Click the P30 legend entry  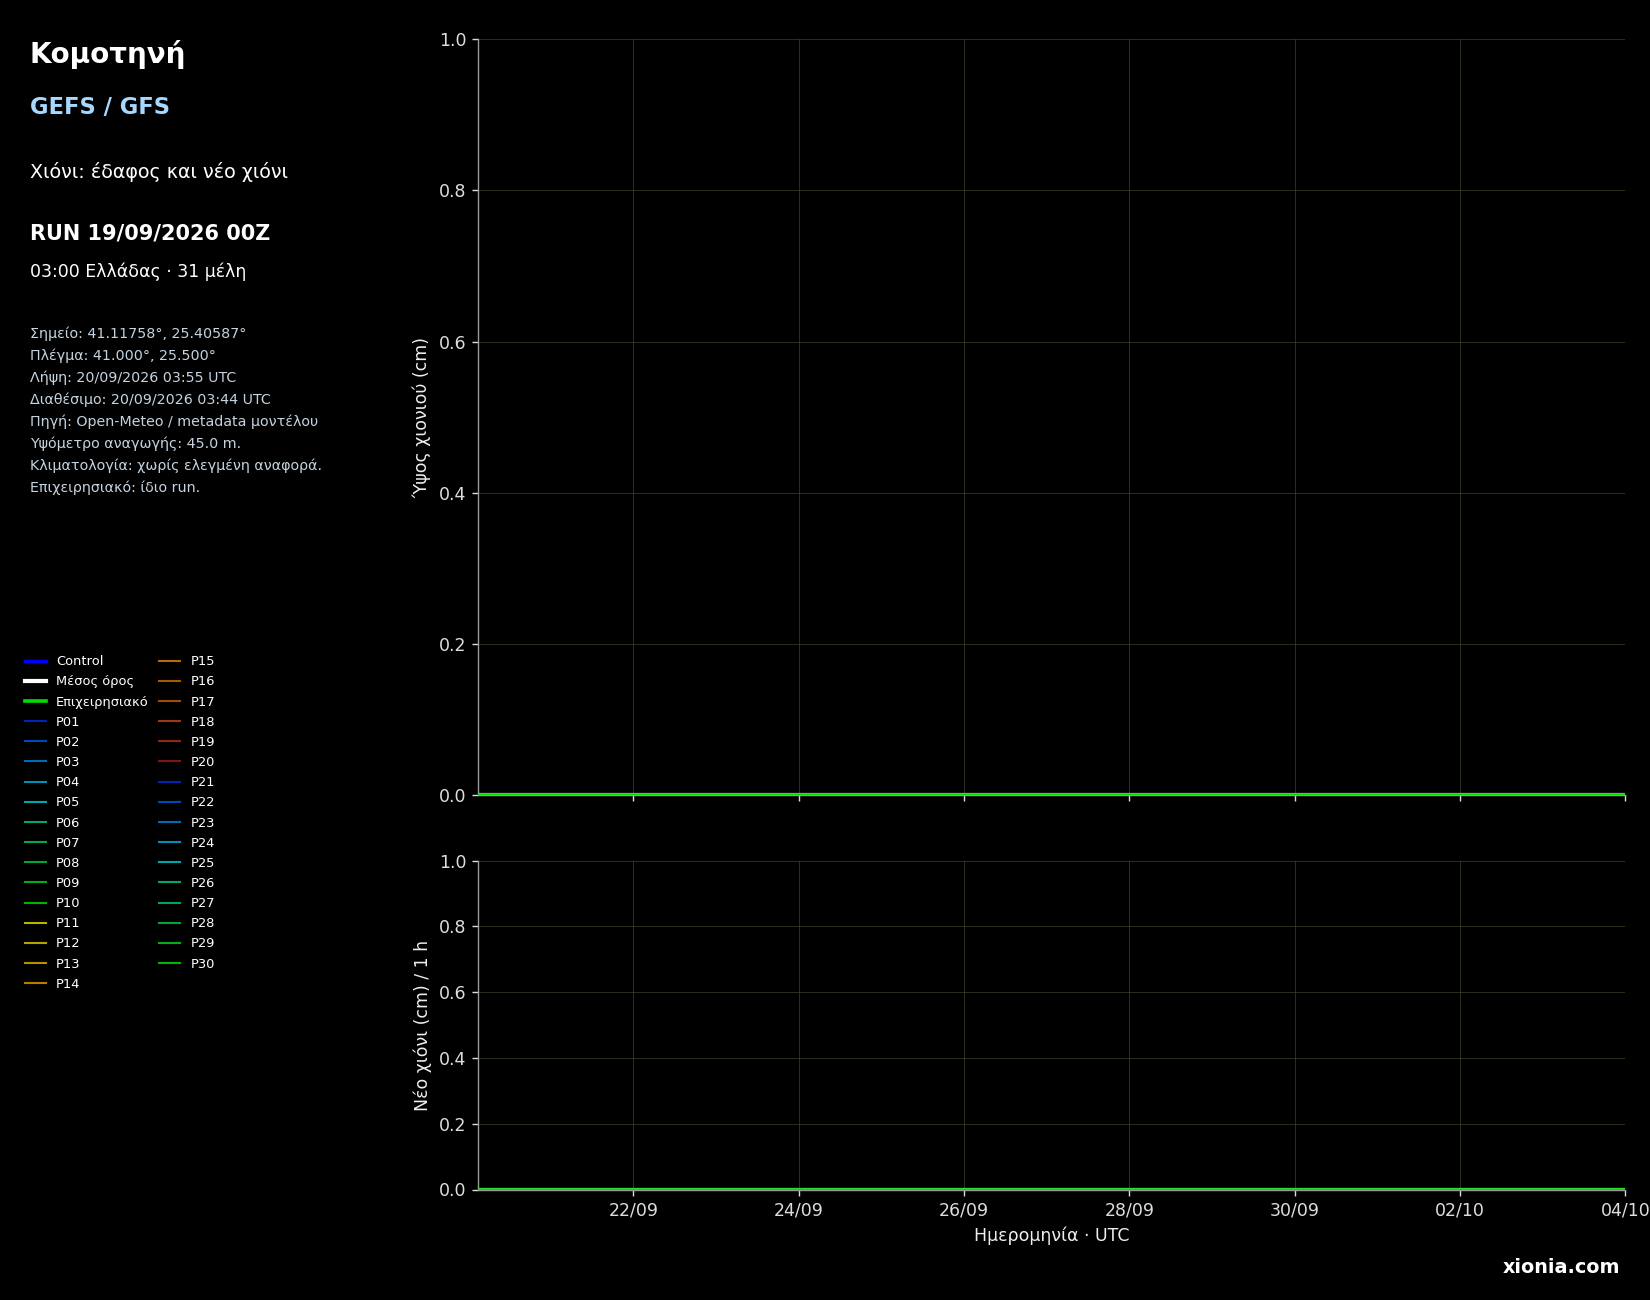pos(186,964)
